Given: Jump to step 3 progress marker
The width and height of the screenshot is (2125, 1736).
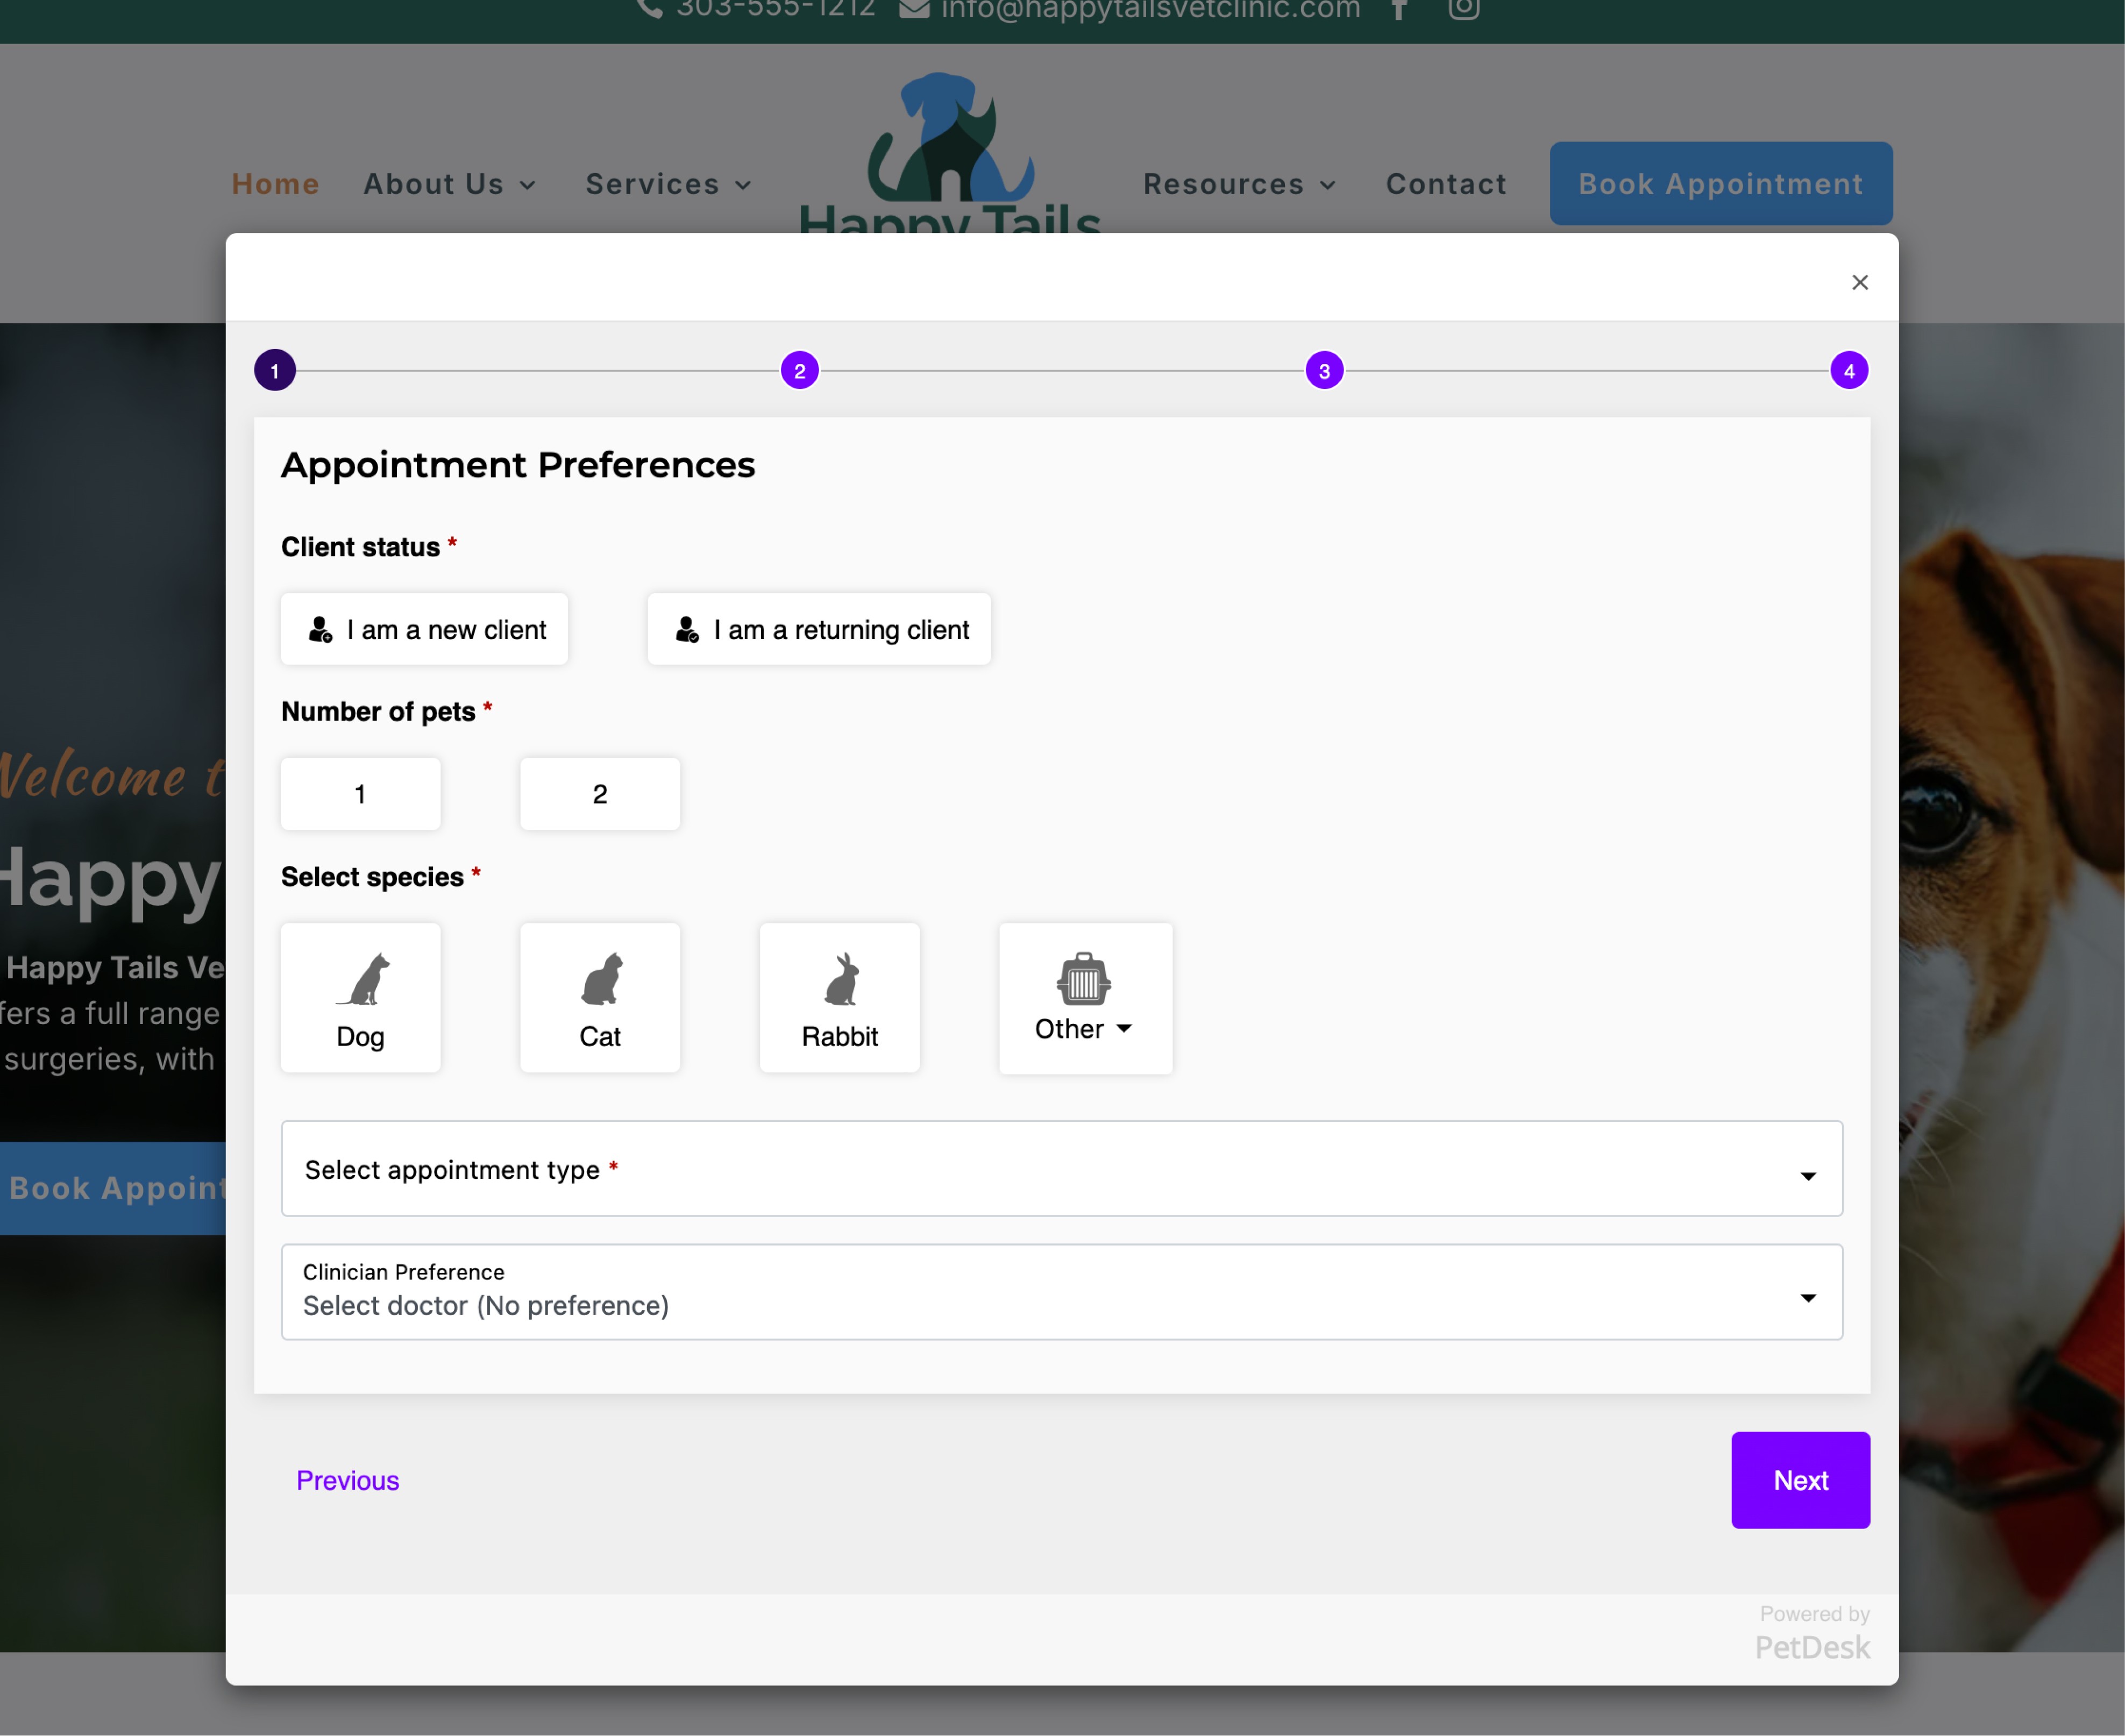Looking at the screenshot, I should (x=1324, y=371).
